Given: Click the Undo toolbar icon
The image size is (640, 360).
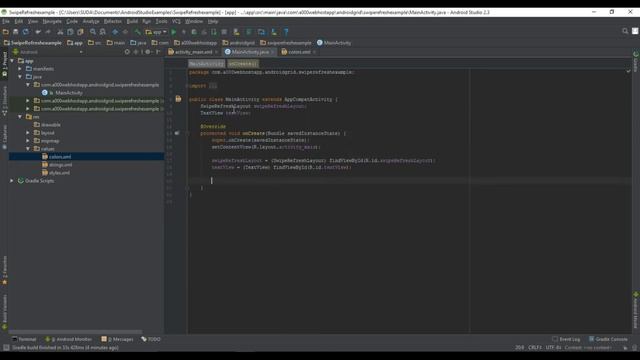Looking at the screenshot, I should pyautogui.click(x=38, y=32).
